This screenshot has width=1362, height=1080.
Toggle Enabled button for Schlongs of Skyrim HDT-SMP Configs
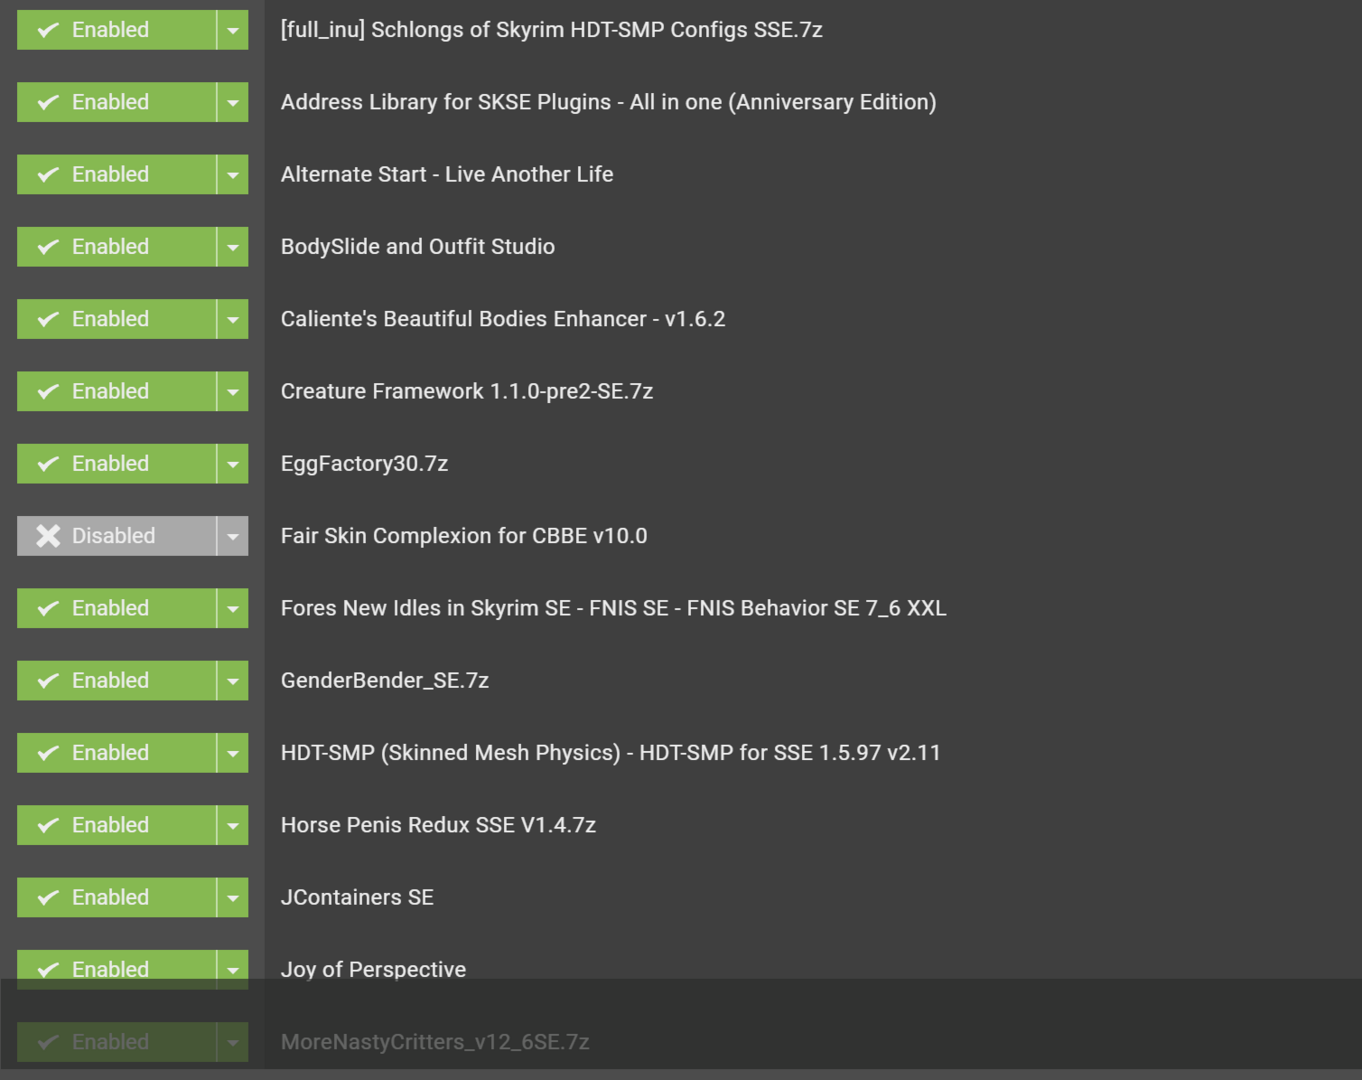(116, 30)
